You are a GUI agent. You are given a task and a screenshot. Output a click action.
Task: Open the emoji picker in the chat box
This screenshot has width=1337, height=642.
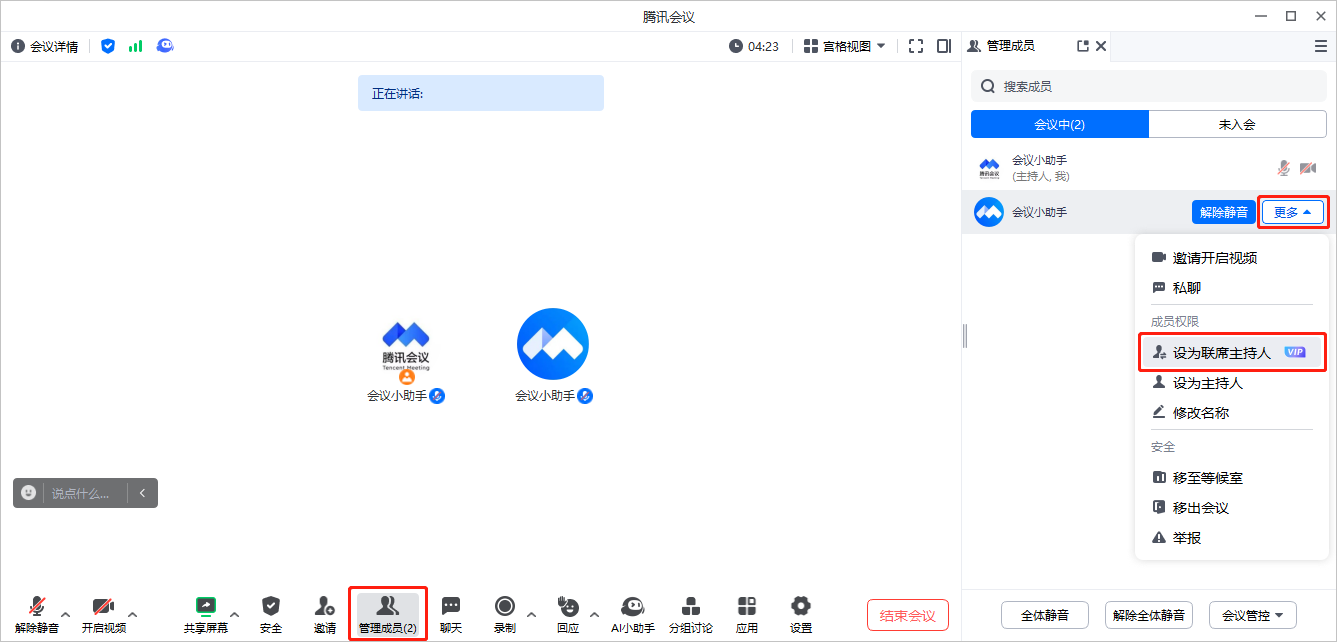[29, 493]
